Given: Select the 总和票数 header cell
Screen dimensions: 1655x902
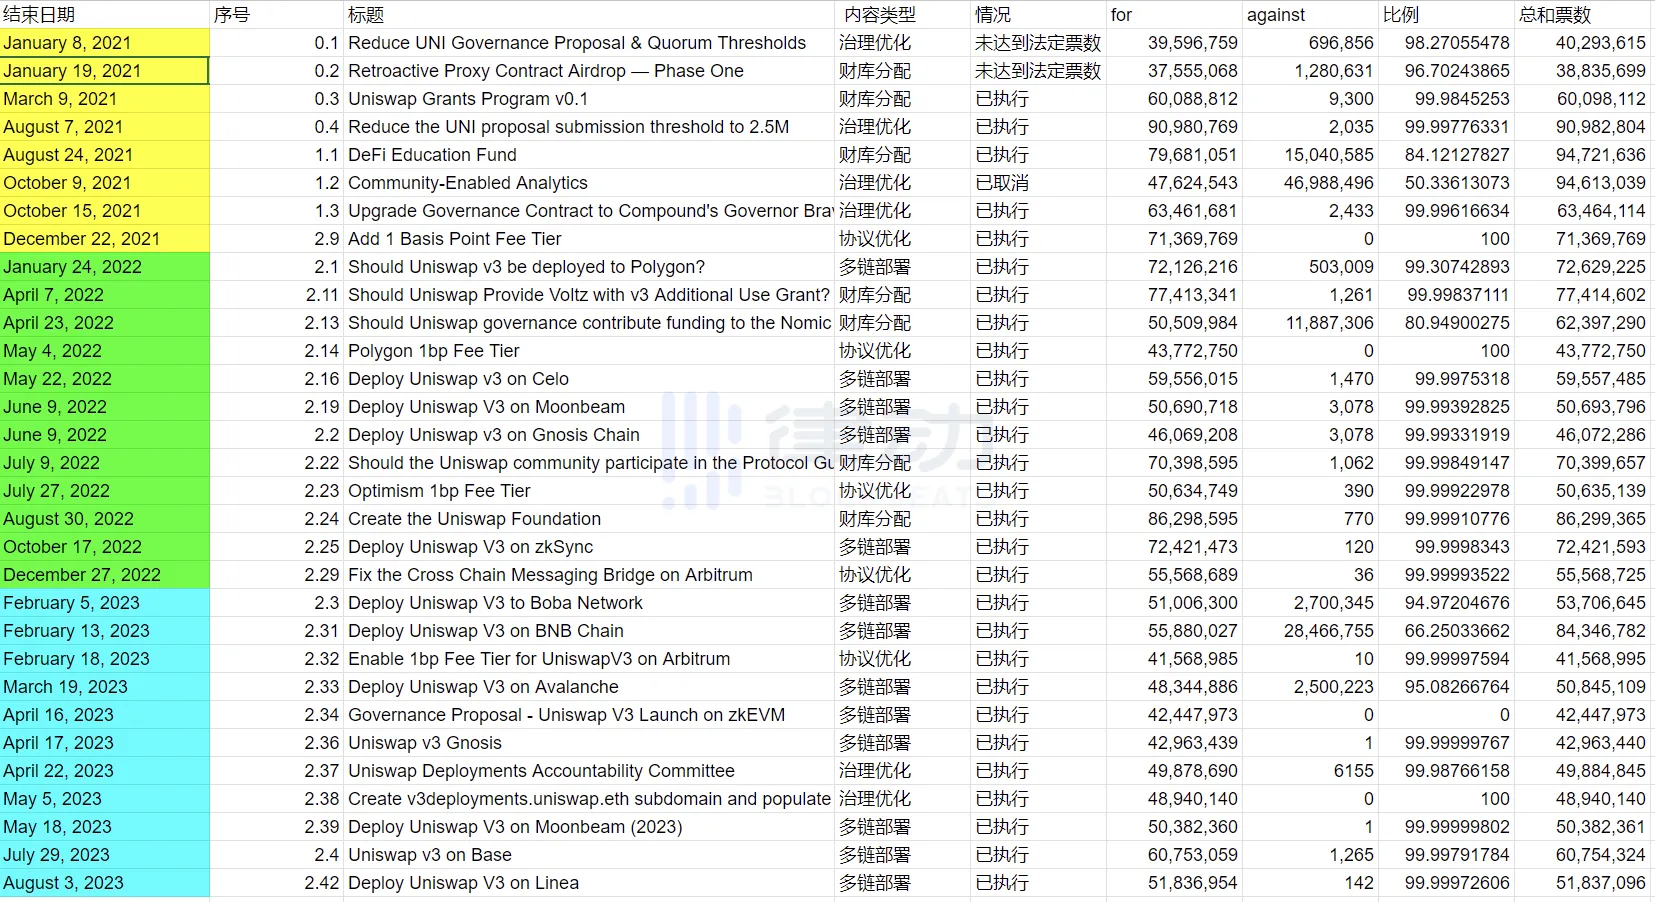Looking at the screenshot, I should point(1582,15).
